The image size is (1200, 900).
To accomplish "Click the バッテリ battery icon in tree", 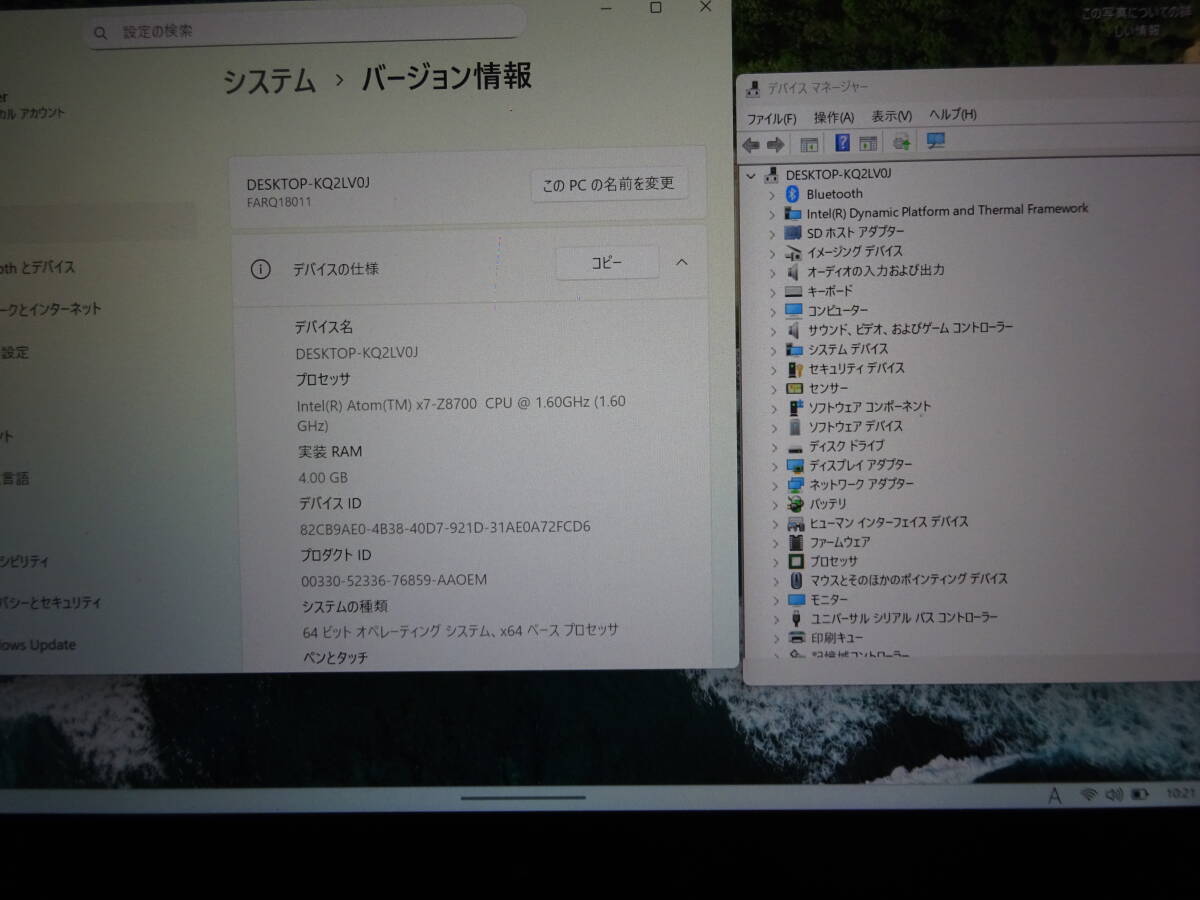I will (x=796, y=504).
